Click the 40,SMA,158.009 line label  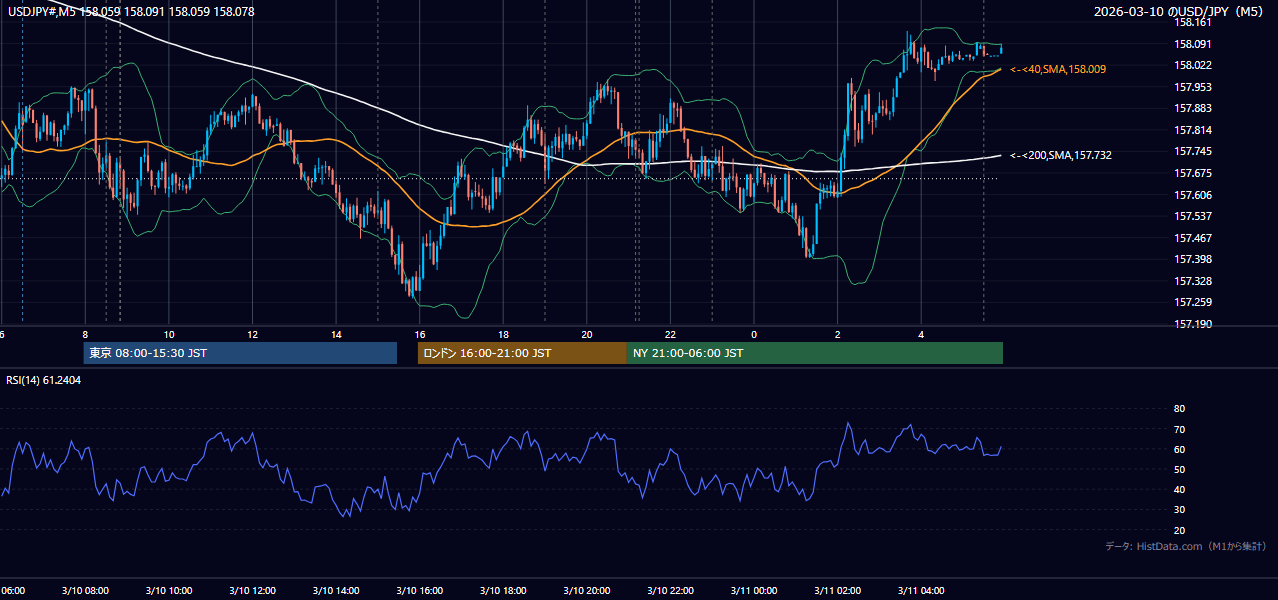point(1058,69)
